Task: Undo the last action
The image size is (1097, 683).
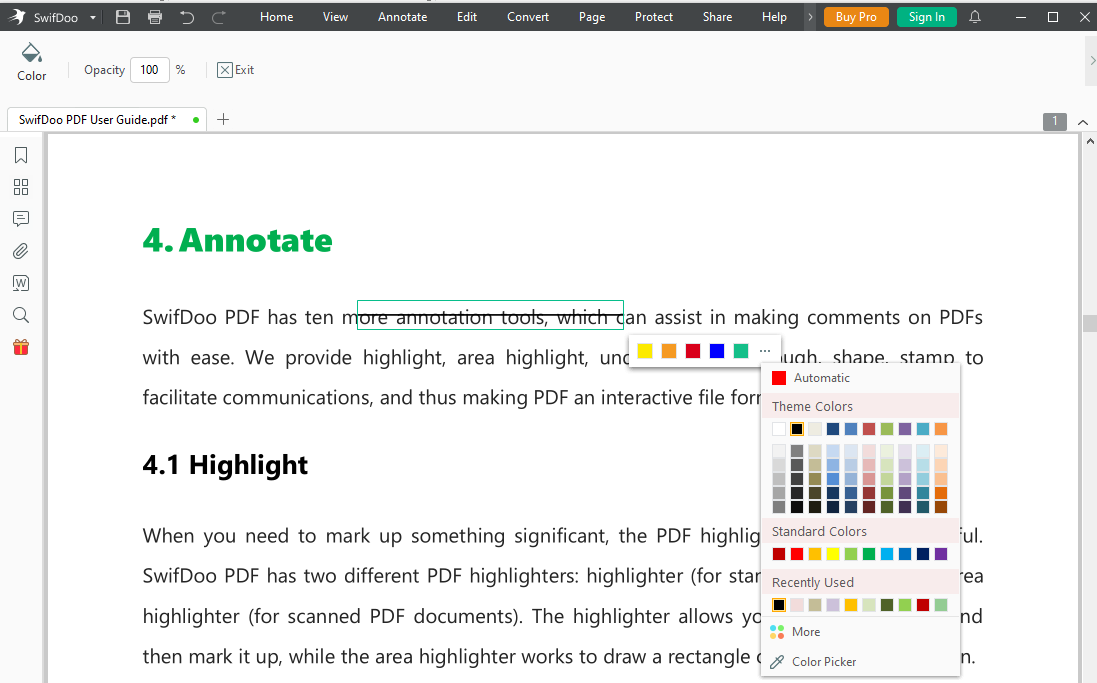Action: (x=187, y=17)
